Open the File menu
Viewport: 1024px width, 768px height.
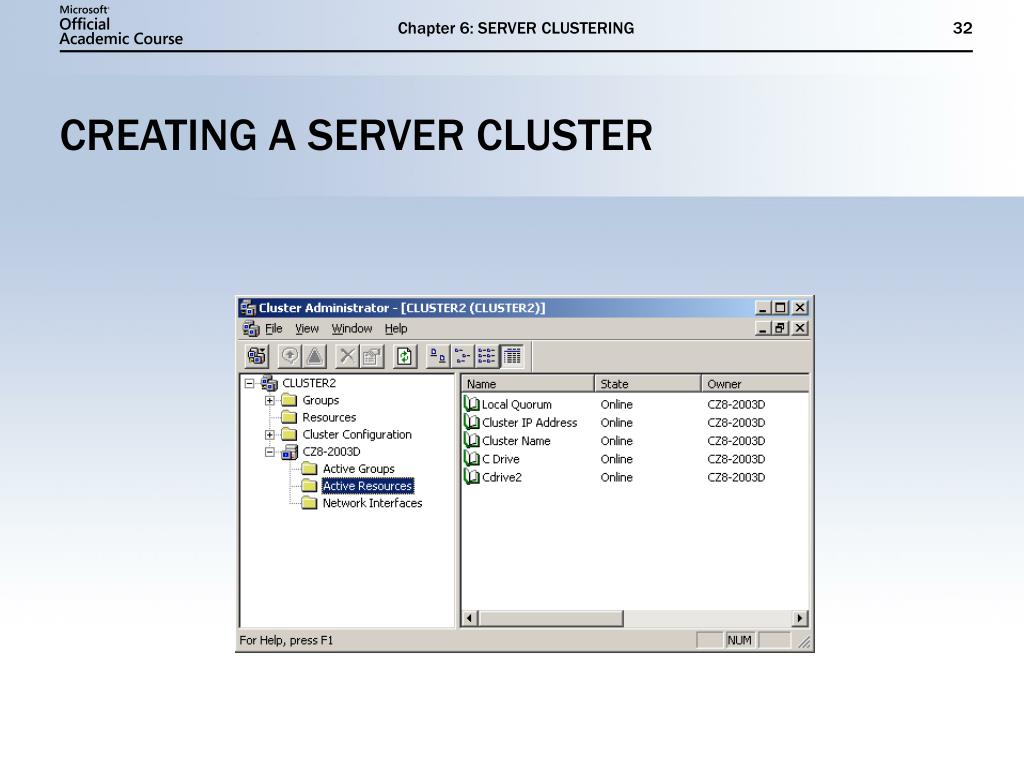[274, 329]
